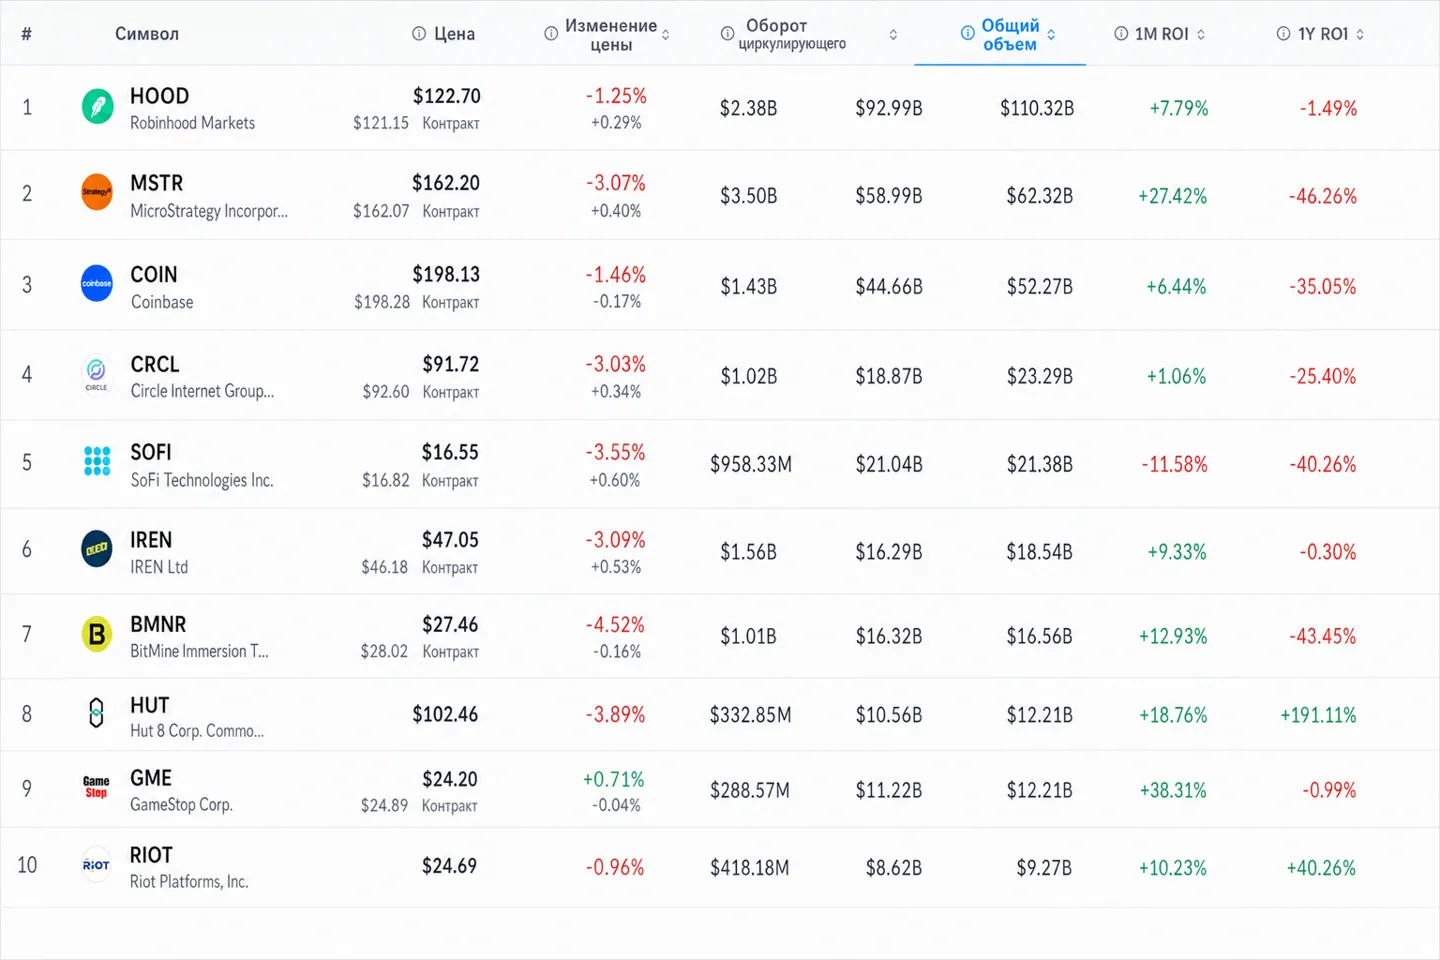Click the Coinbase COIN blue logo

coord(97,284)
